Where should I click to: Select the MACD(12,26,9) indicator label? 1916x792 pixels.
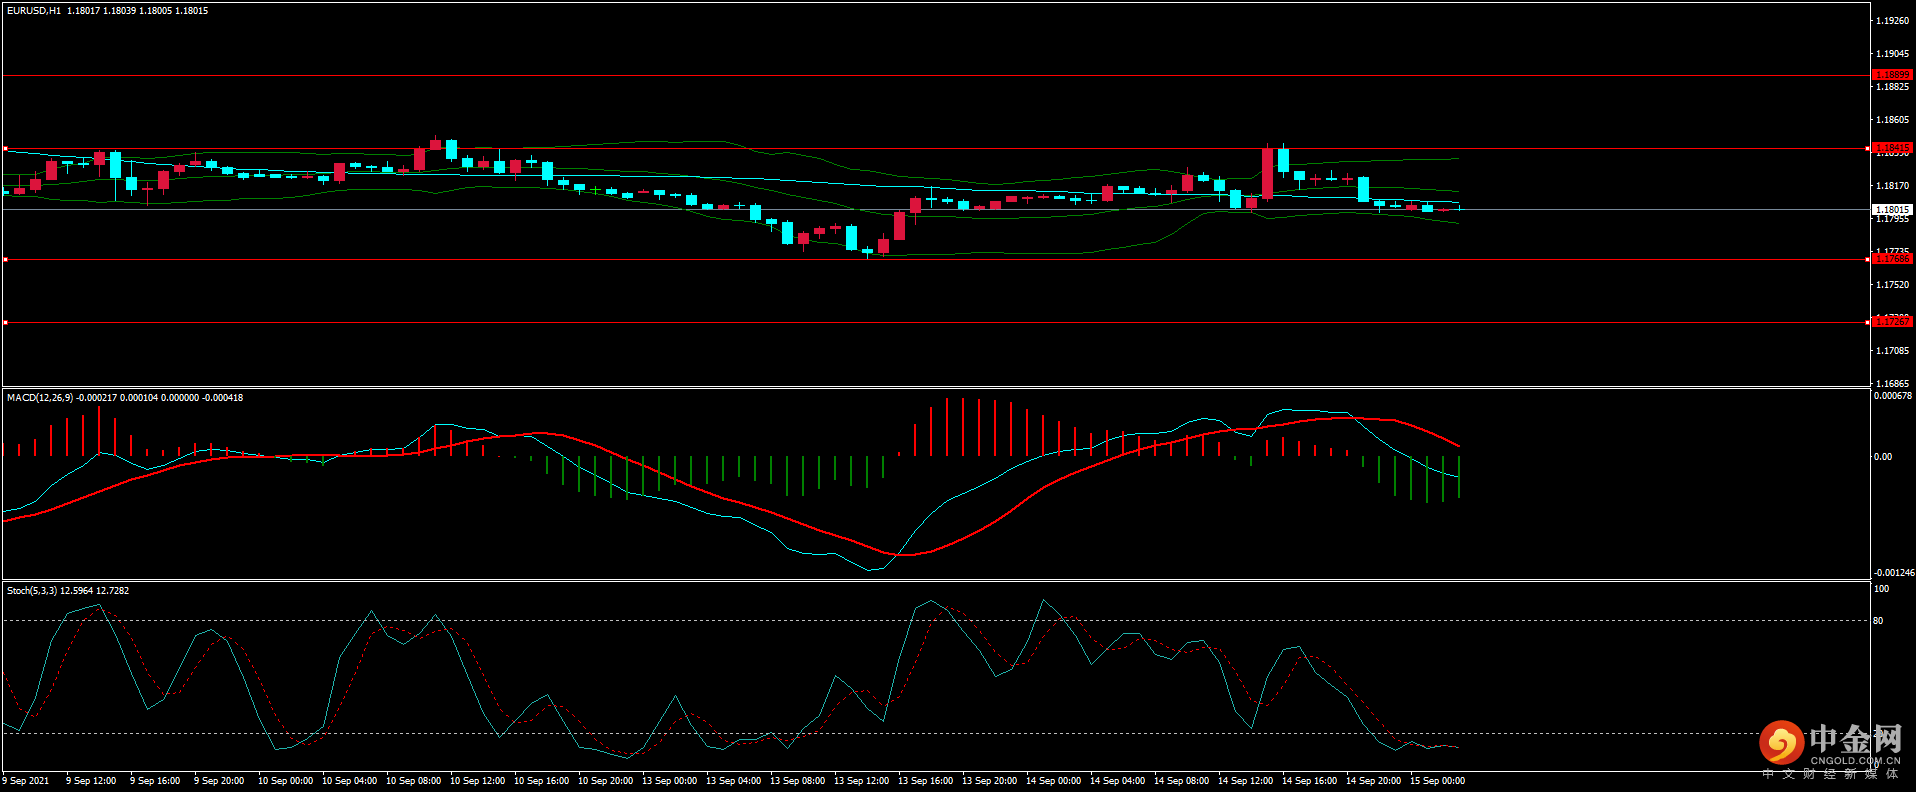(x=40, y=398)
